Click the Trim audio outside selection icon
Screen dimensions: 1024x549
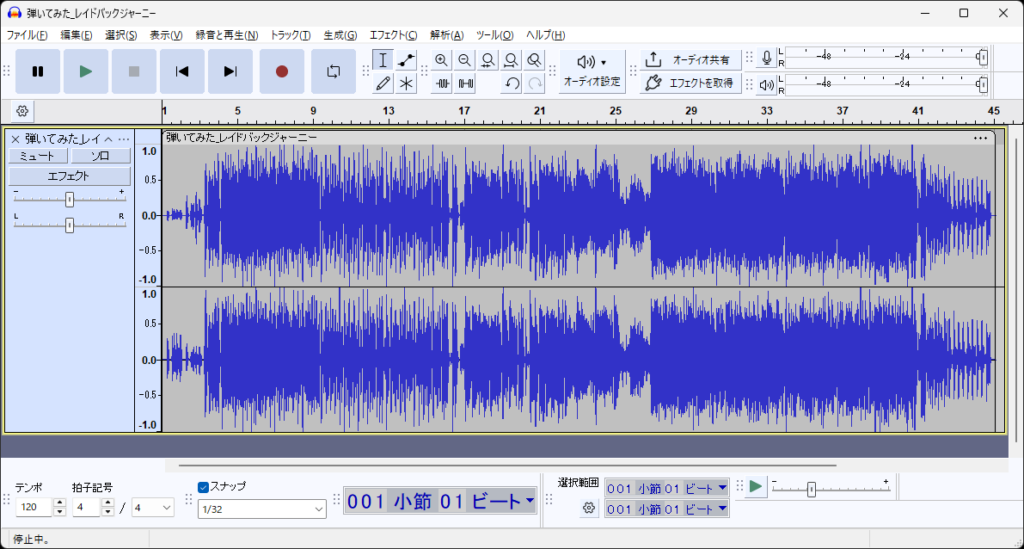click(441, 83)
